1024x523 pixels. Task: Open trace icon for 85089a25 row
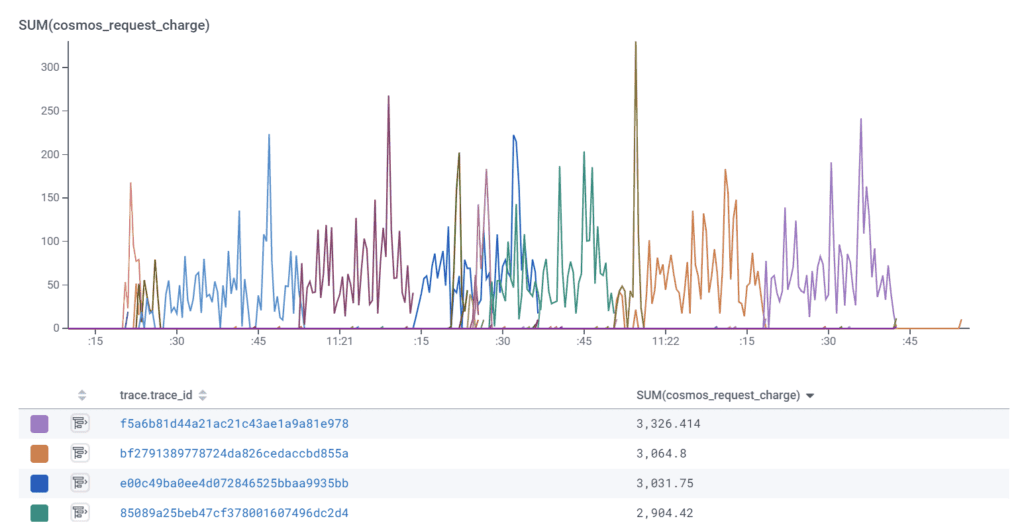pyautogui.click(x=81, y=513)
